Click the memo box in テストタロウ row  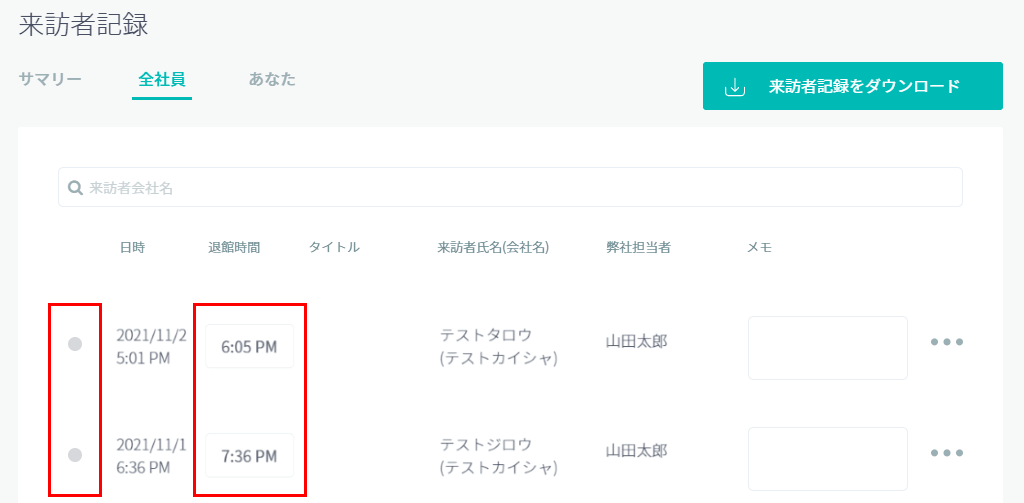click(827, 348)
